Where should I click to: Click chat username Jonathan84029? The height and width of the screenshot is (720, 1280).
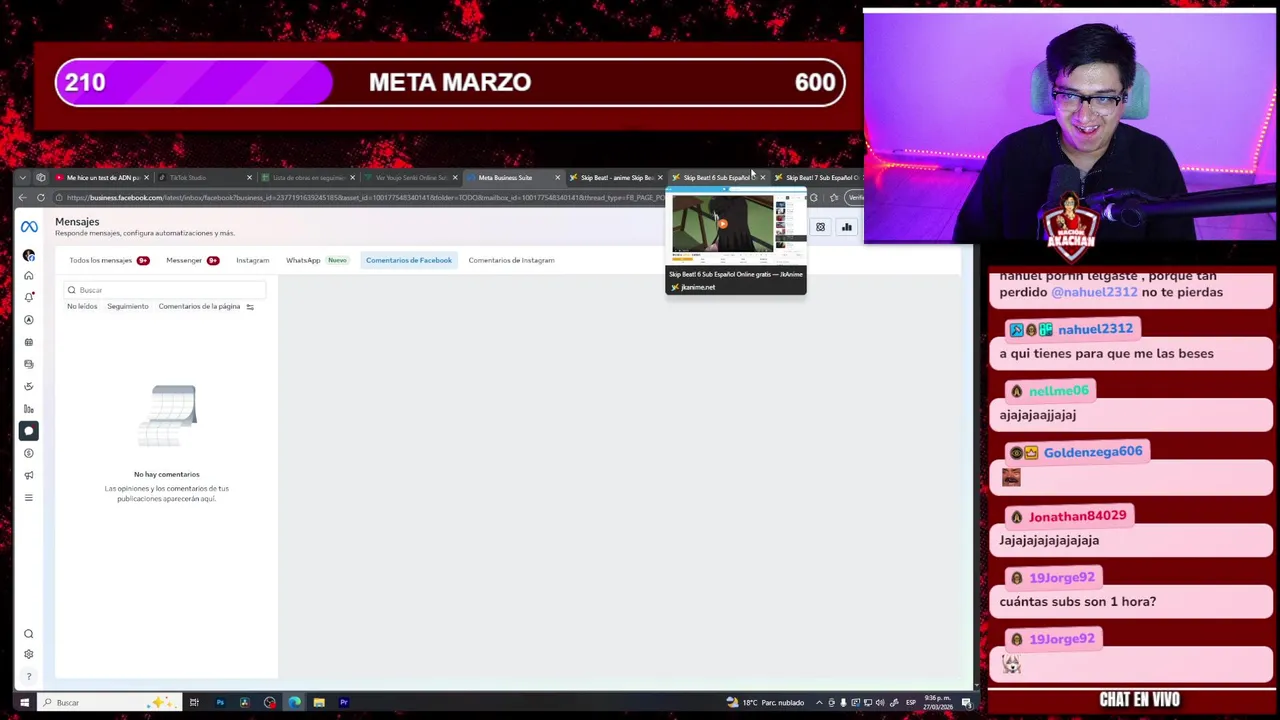click(1077, 516)
